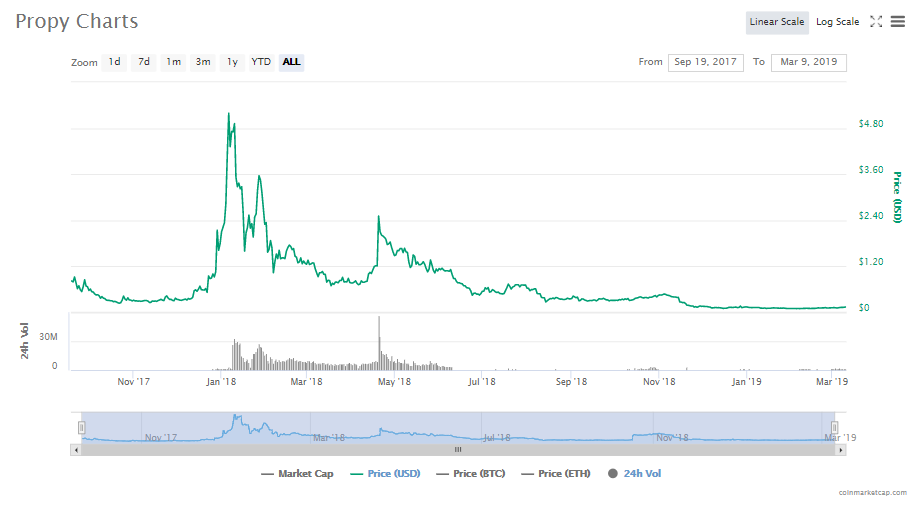Image resolution: width=919 pixels, height=510 pixels.
Task: Open the chart hamburger menu
Action: [x=898, y=22]
